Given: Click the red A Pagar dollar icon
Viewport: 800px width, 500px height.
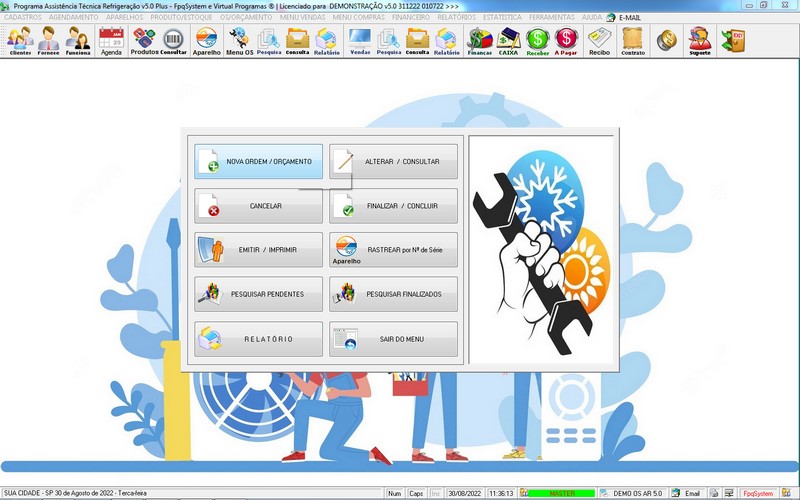Looking at the screenshot, I should pyautogui.click(x=566, y=41).
